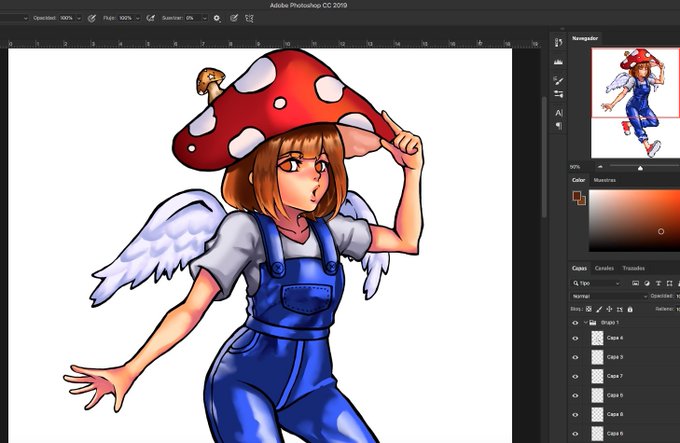This screenshot has width=680, height=443.
Task: Click Flujo 100% field
Action: [126, 18]
